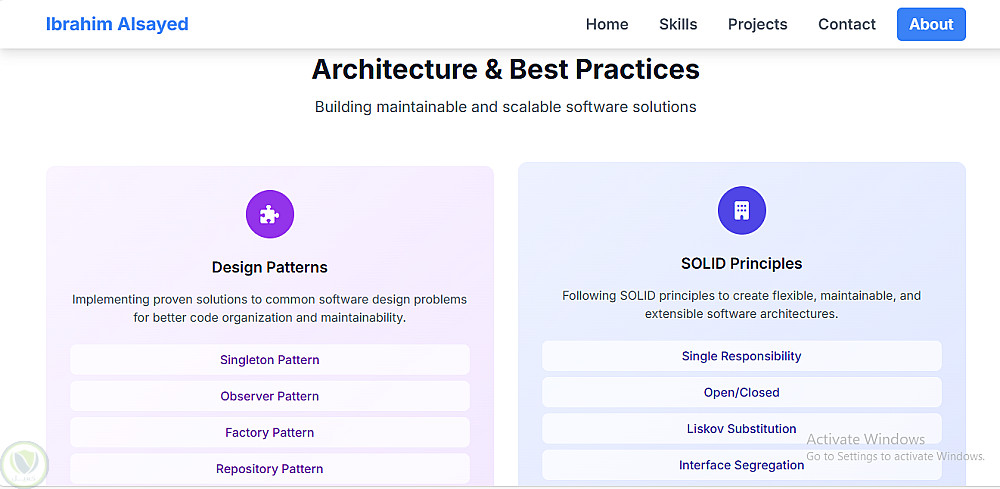Choose the Factory Pattern item
This screenshot has width=1000, height=489.
pos(270,433)
